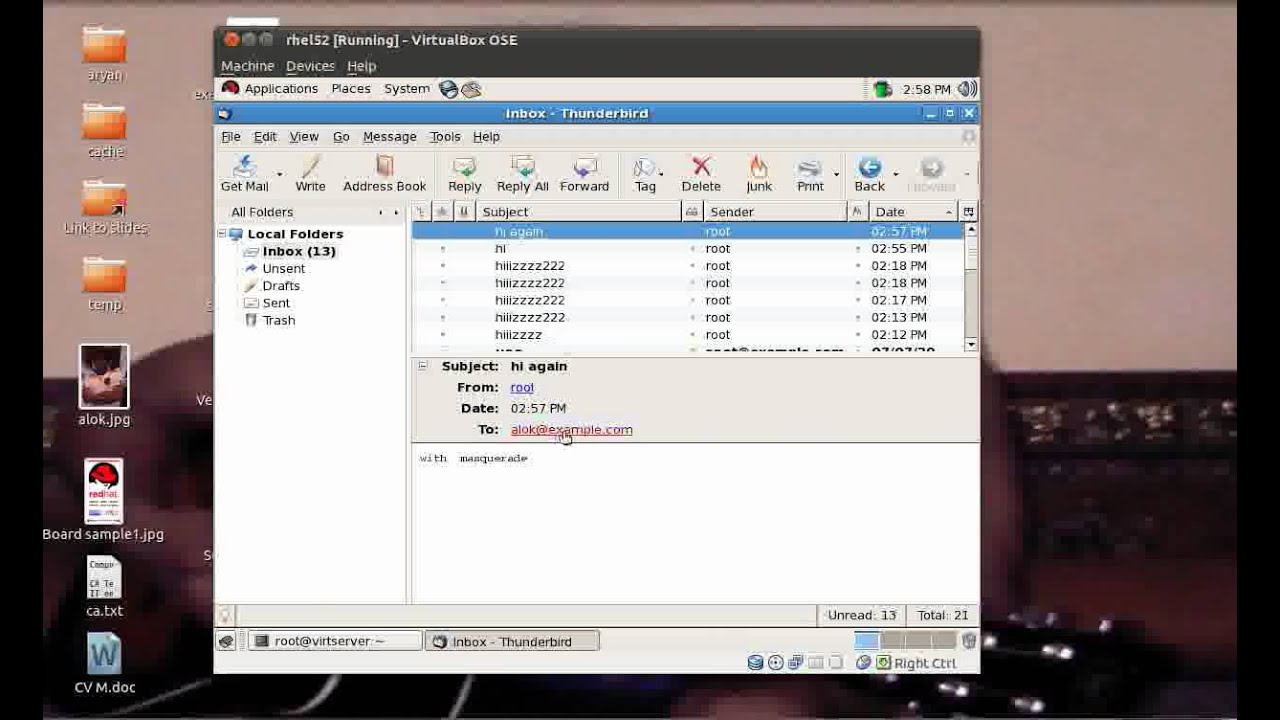Click the starred column header icon

click(x=441, y=212)
